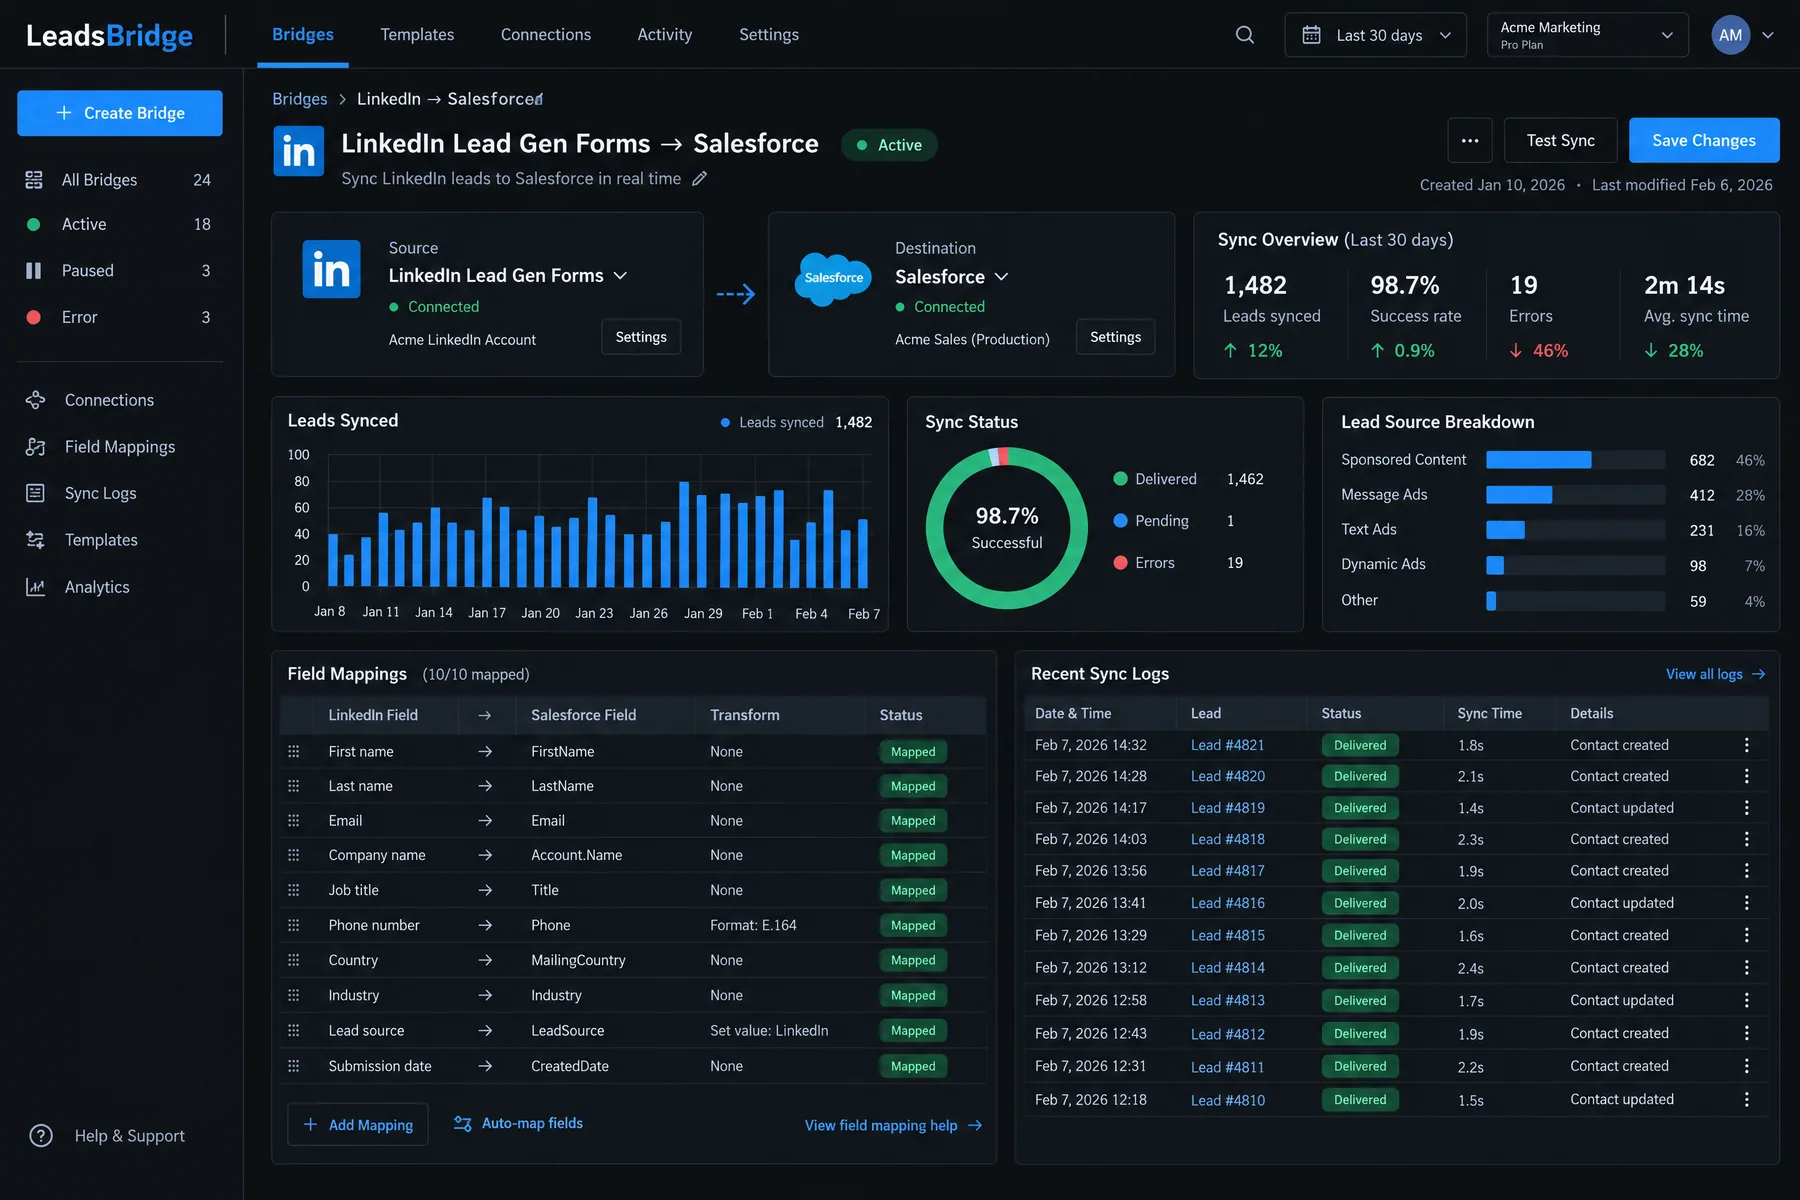Click Save Changes

point(1704,140)
